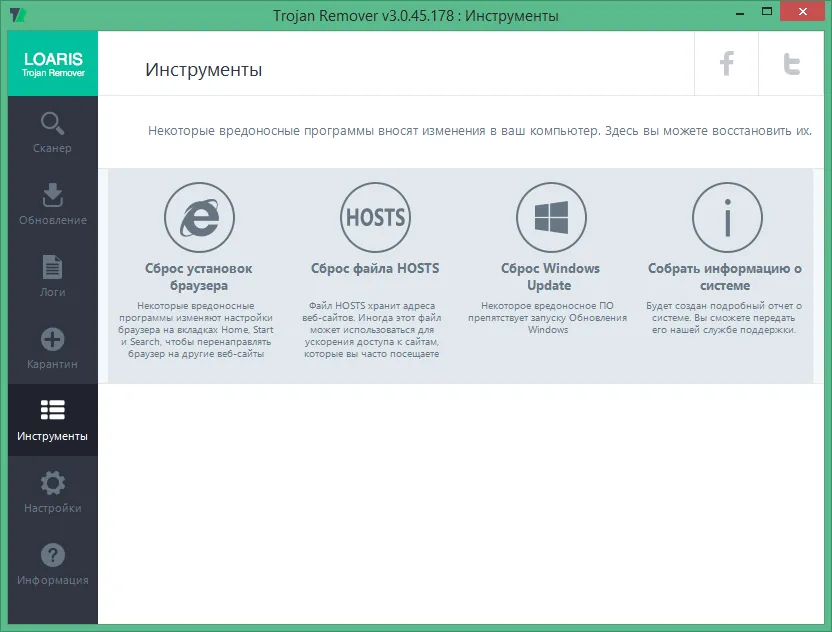
Task: Open the Настройки gear icon
Action: click(53, 483)
